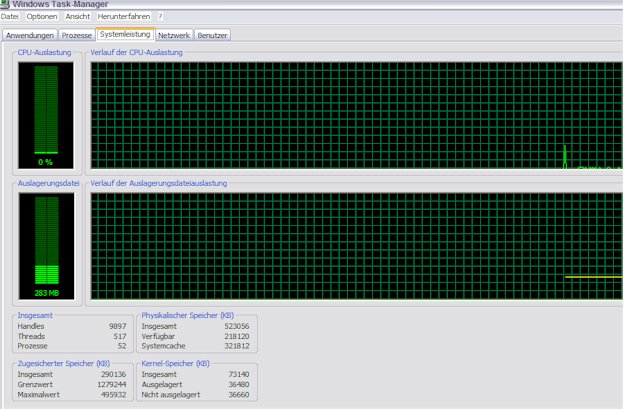Select the Systemleistung tab
Image resolution: width=624 pixels, height=410 pixels.
coord(125,34)
